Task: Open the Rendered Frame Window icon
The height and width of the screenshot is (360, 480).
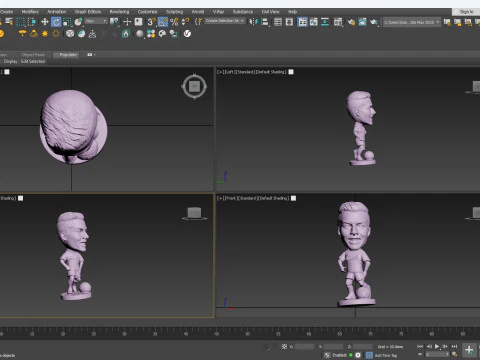Action: (x=362, y=22)
